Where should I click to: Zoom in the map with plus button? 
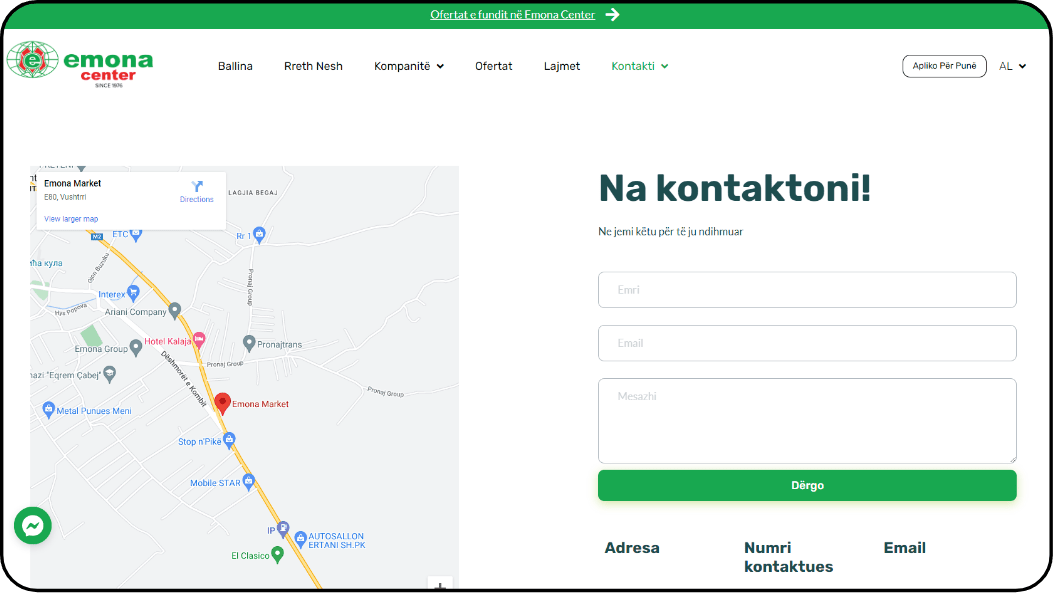coord(440,585)
